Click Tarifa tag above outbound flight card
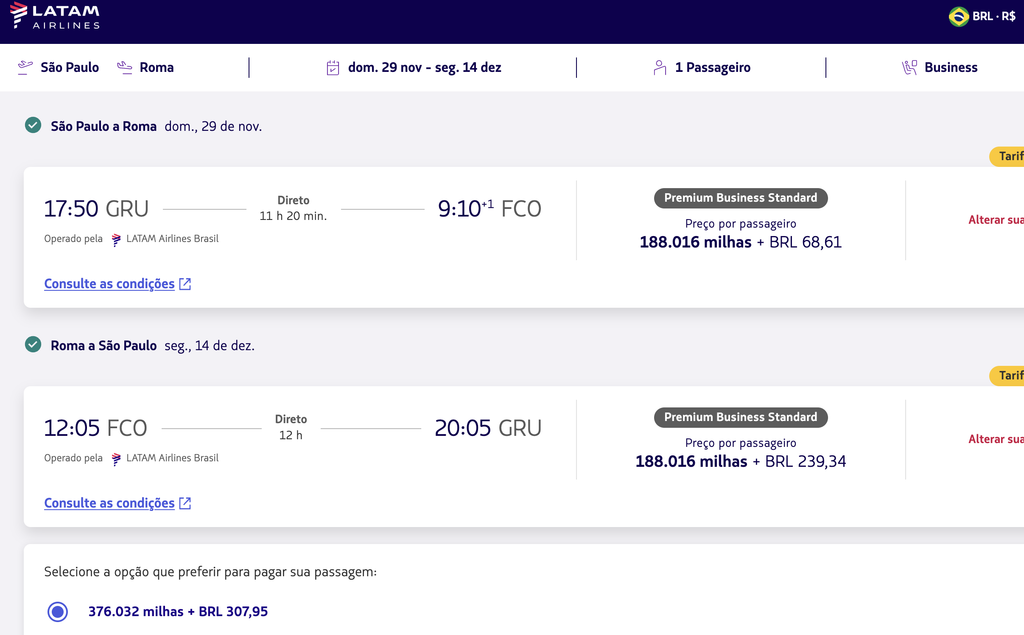 click(1007, 156)
